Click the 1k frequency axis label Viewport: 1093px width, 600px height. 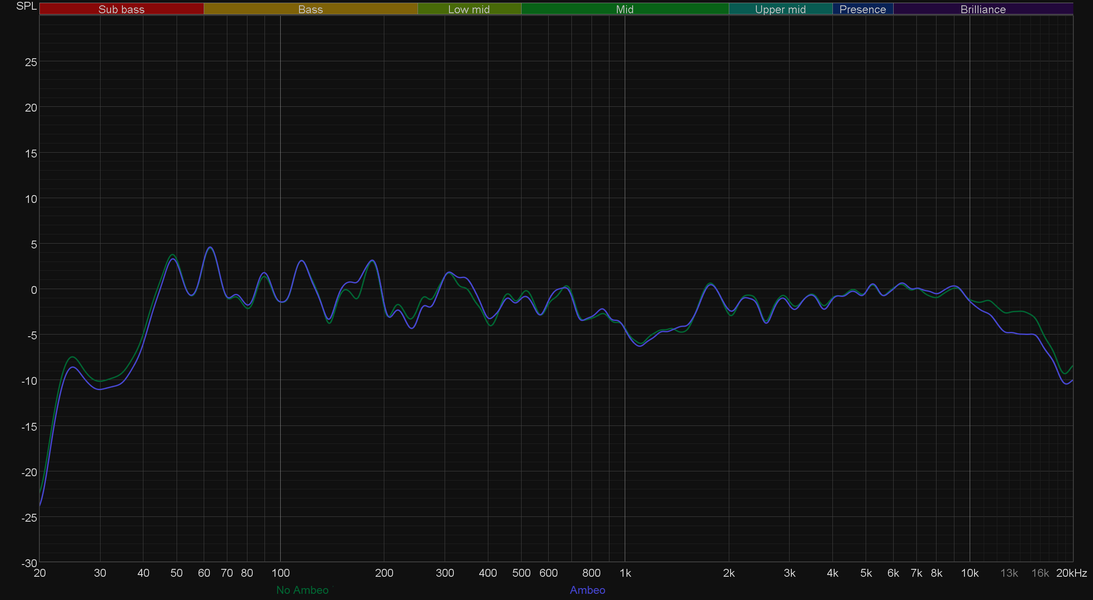tap(625, 573)
